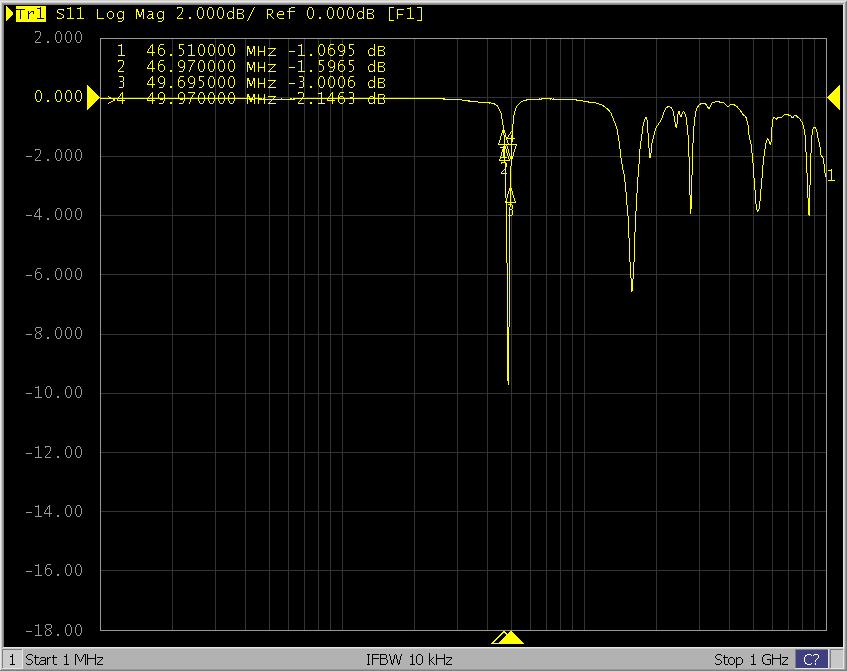The image size is (847, 671).
Task: Select marker 1 row in marker list
Action: 250,50
